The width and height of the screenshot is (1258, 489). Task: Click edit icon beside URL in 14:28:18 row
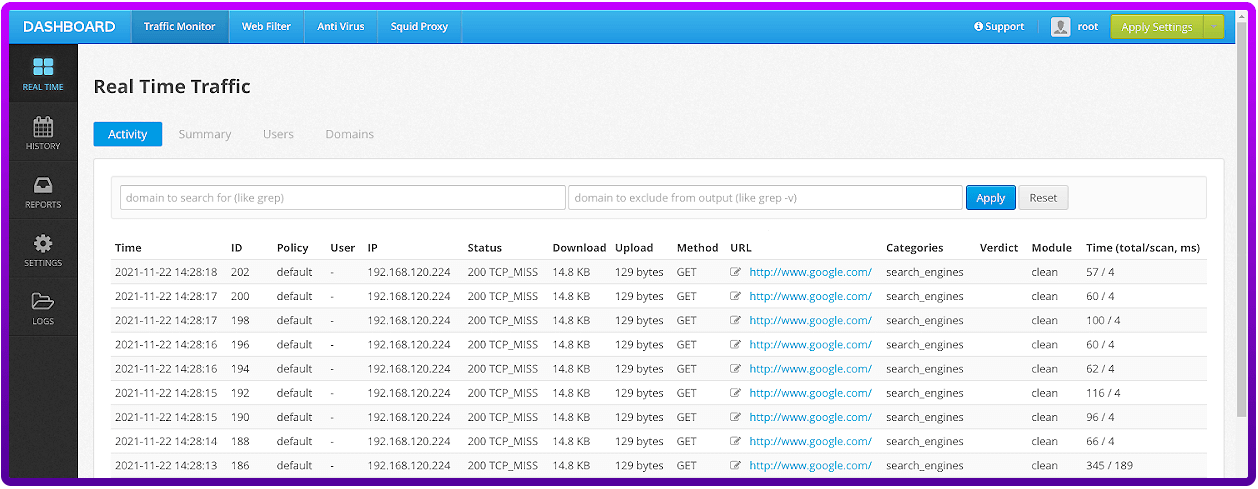(x=736, y=272)
